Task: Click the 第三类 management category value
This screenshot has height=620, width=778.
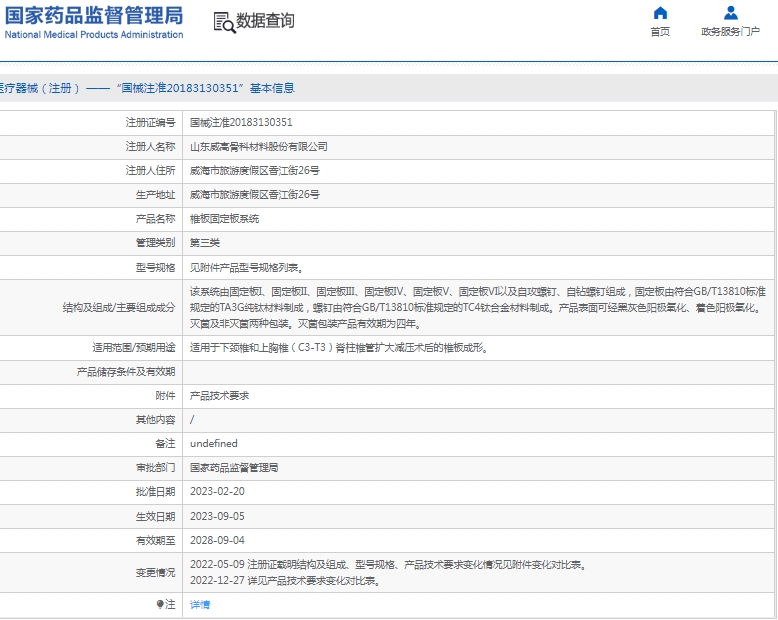Action: coord(204,243)
